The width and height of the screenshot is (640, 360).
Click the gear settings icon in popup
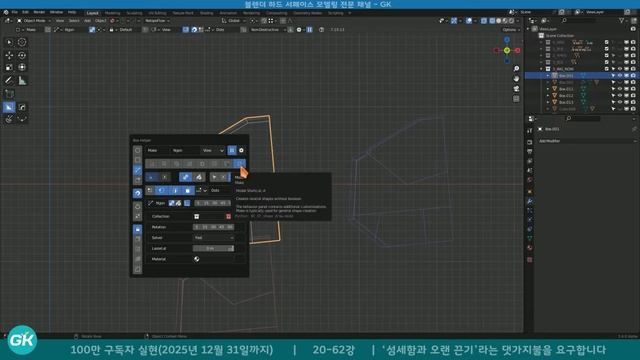[241, 151]
